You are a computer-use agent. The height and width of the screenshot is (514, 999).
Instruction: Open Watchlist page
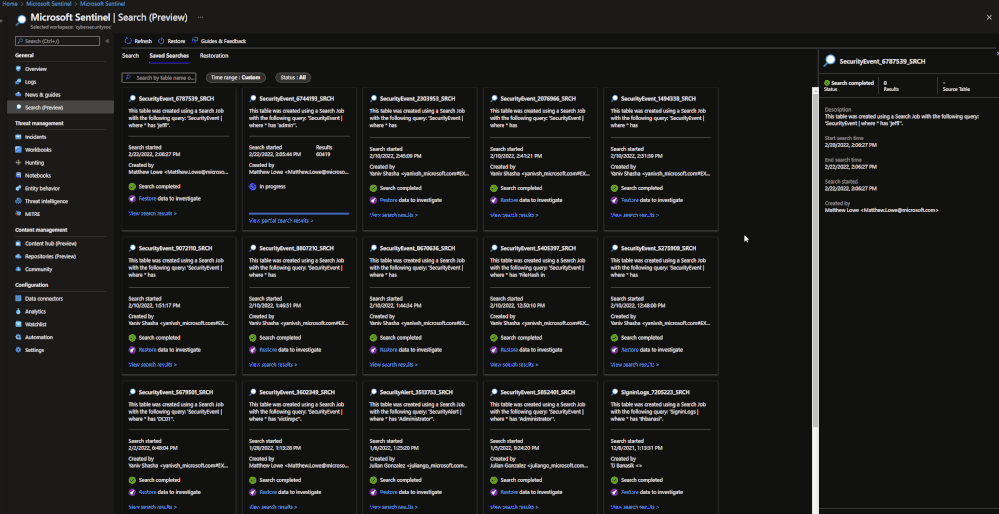coord(36,324)
